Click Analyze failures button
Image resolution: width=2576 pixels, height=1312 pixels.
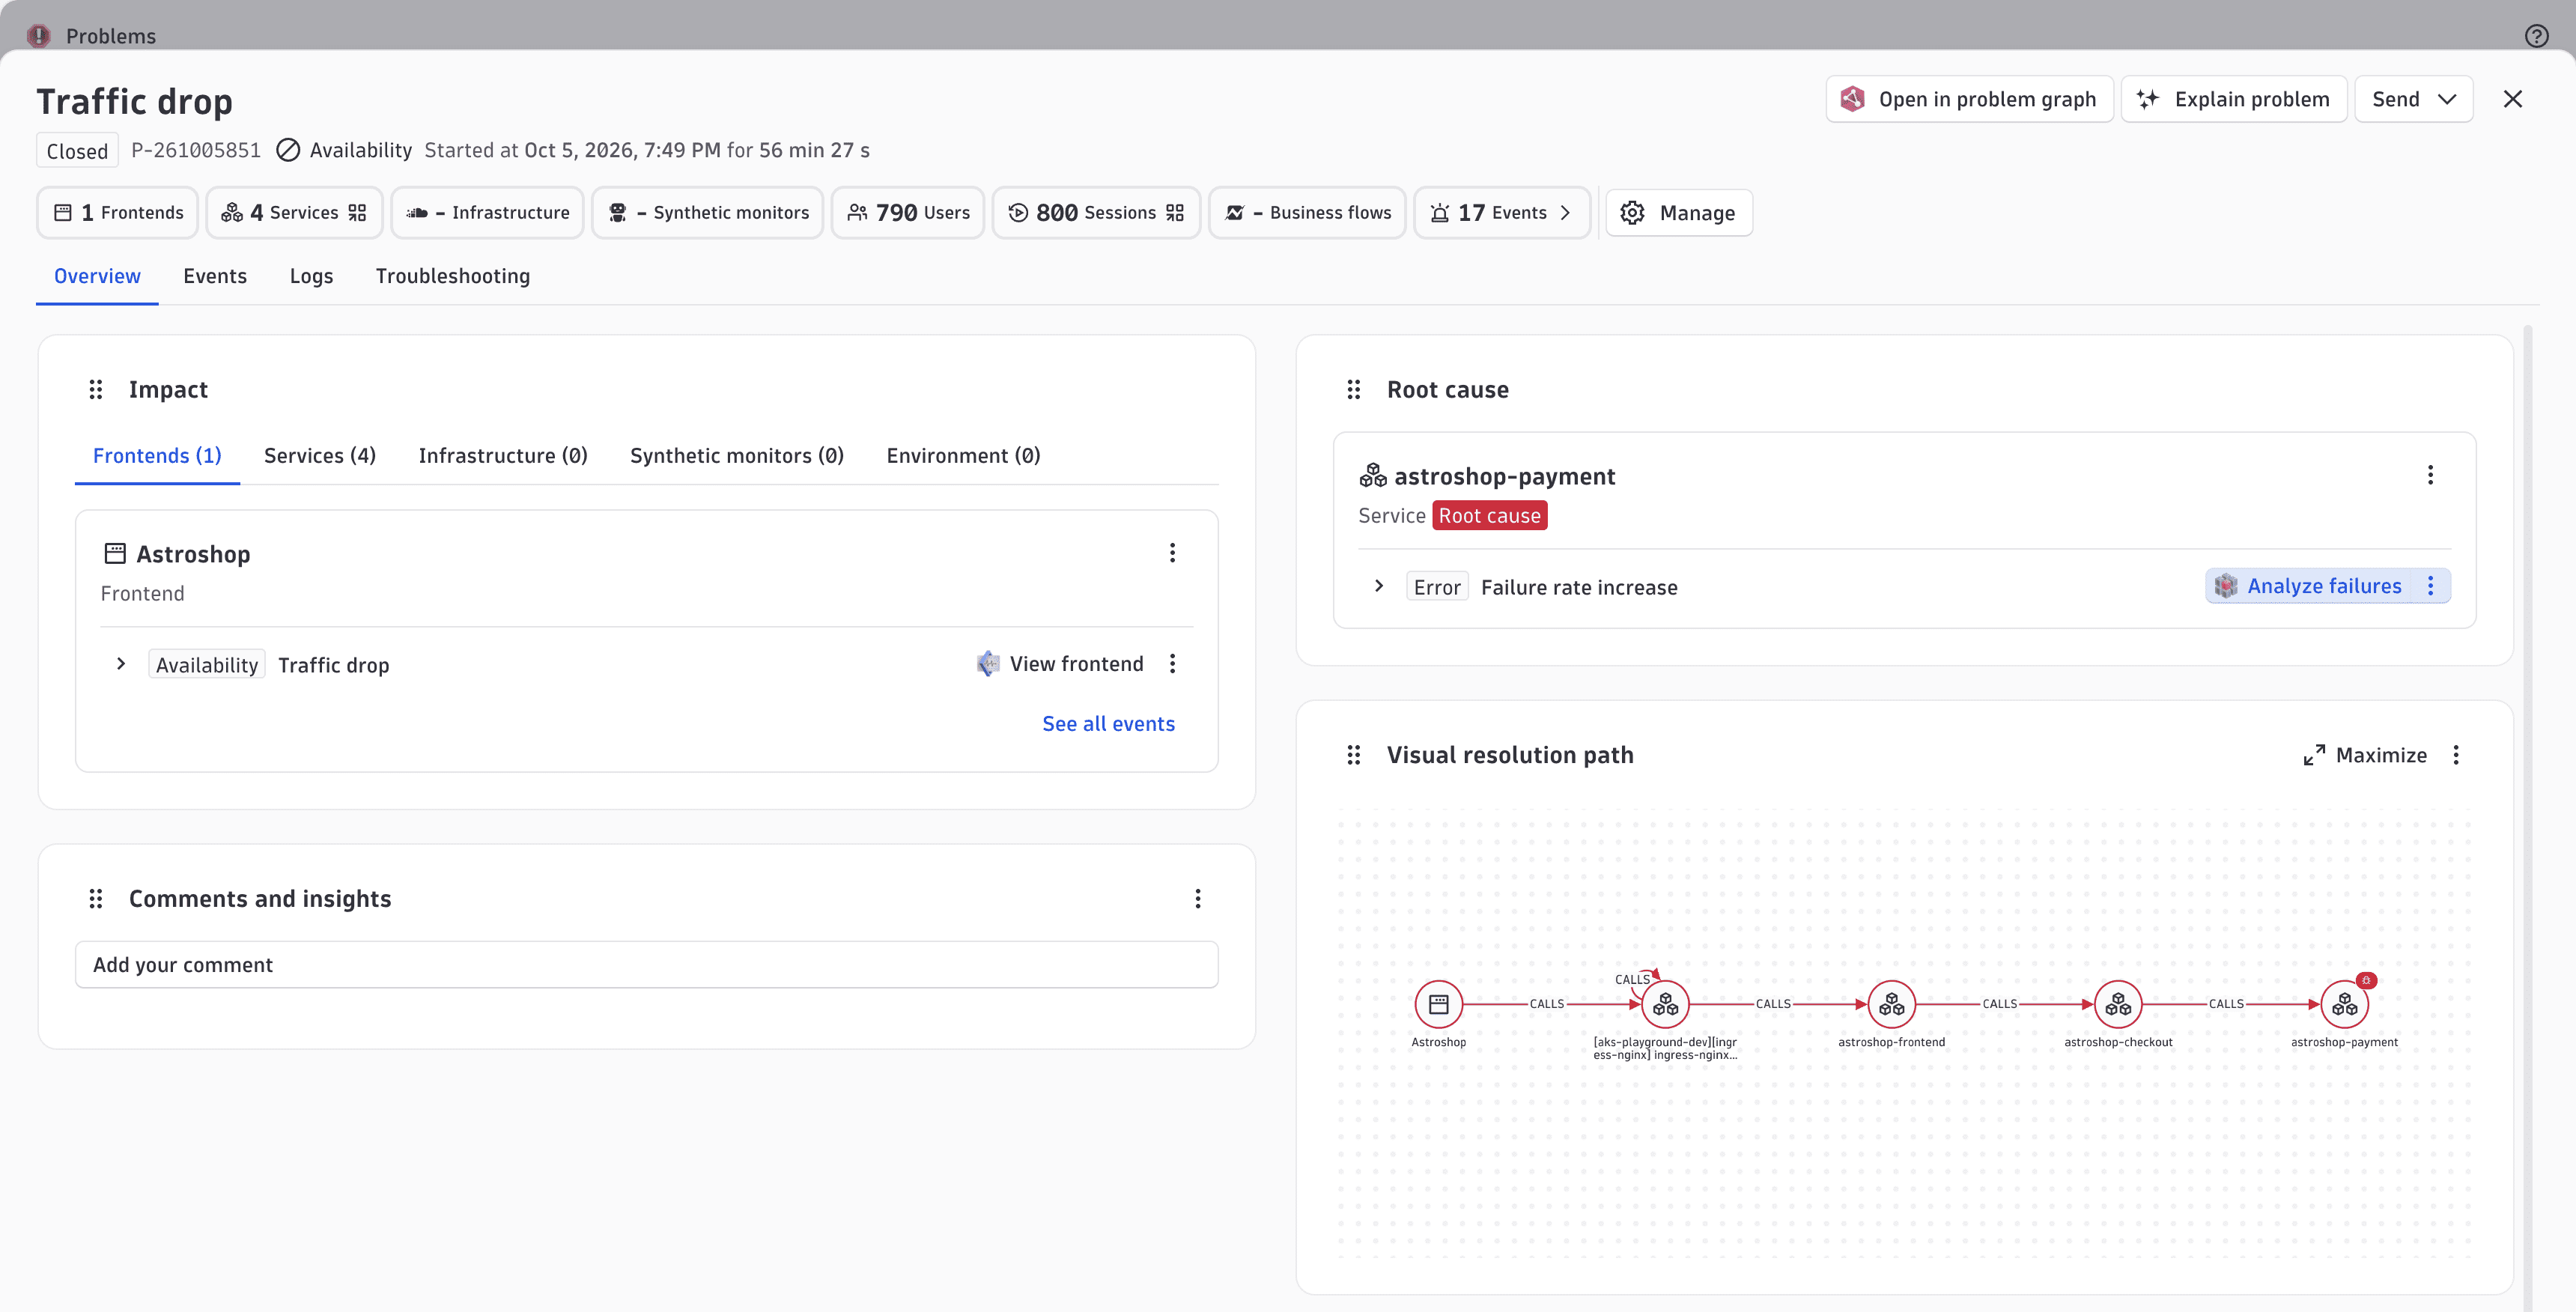(2308, 586)
